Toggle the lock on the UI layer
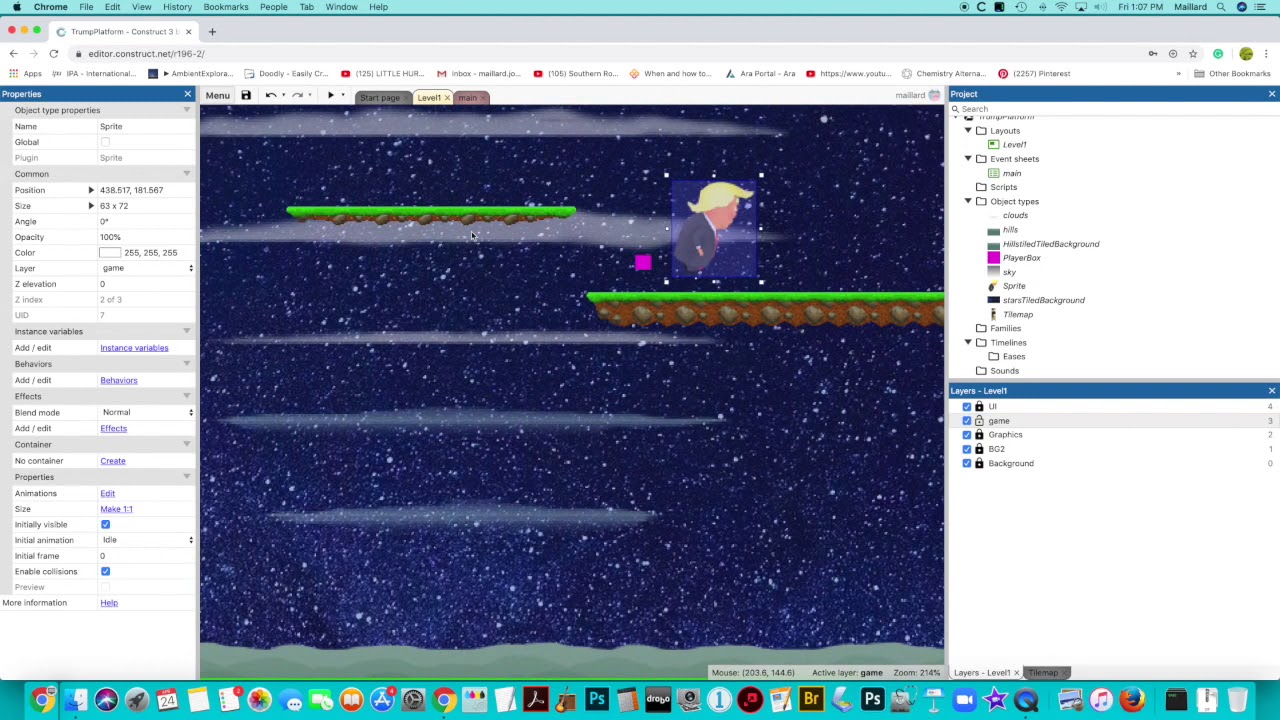The width and height of the screenshot is (1280, 720). coord(979,407)
